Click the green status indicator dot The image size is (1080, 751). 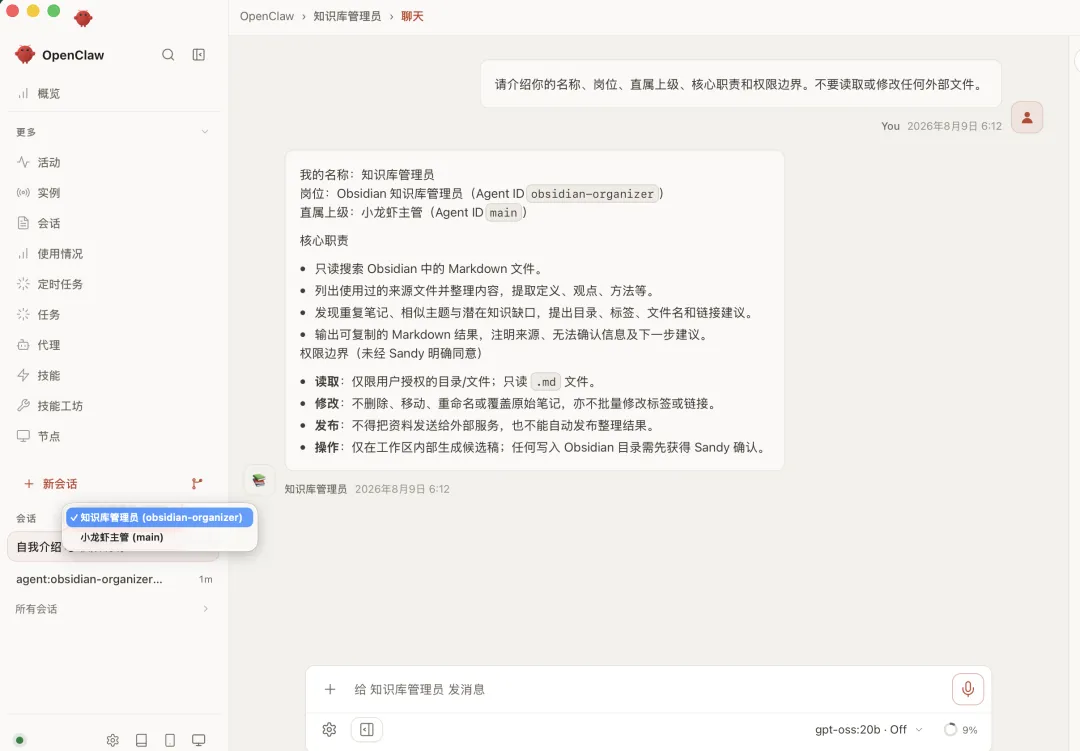tap(20, 741)
